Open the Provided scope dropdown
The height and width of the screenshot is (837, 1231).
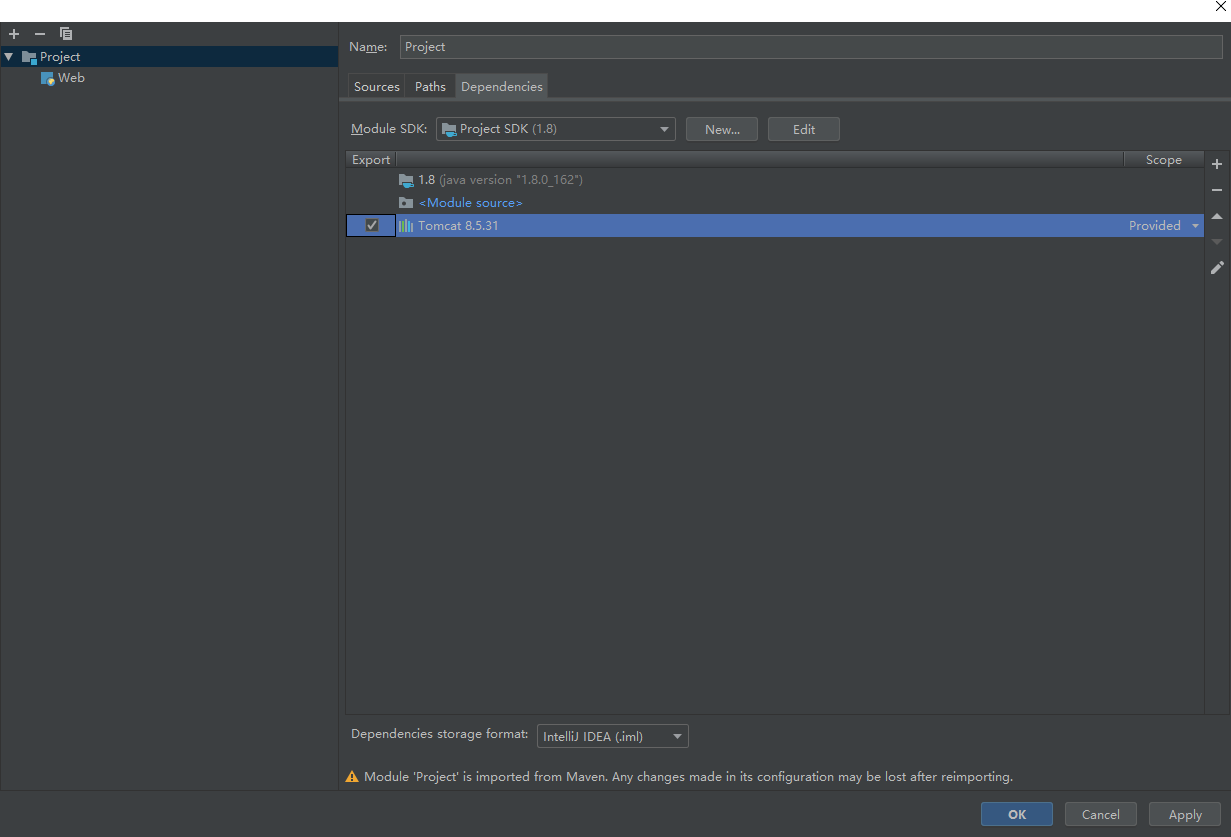(1164, 226)
